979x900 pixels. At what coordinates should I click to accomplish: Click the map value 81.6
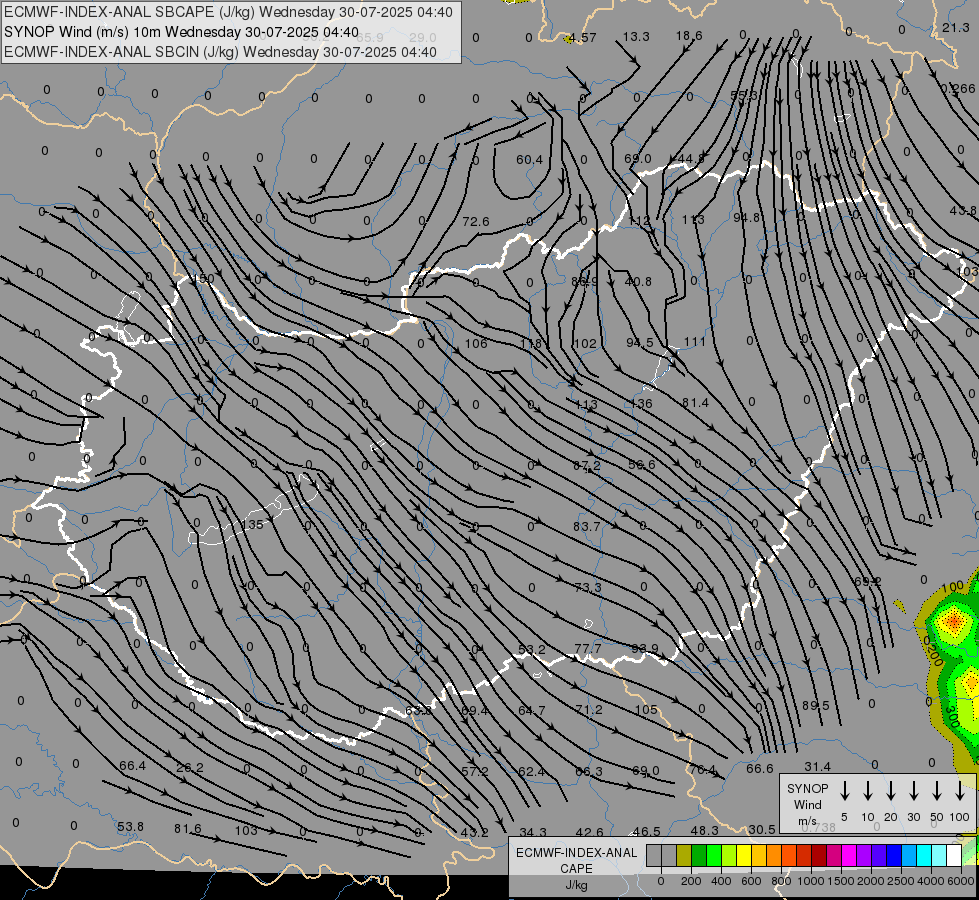point(188,829)
